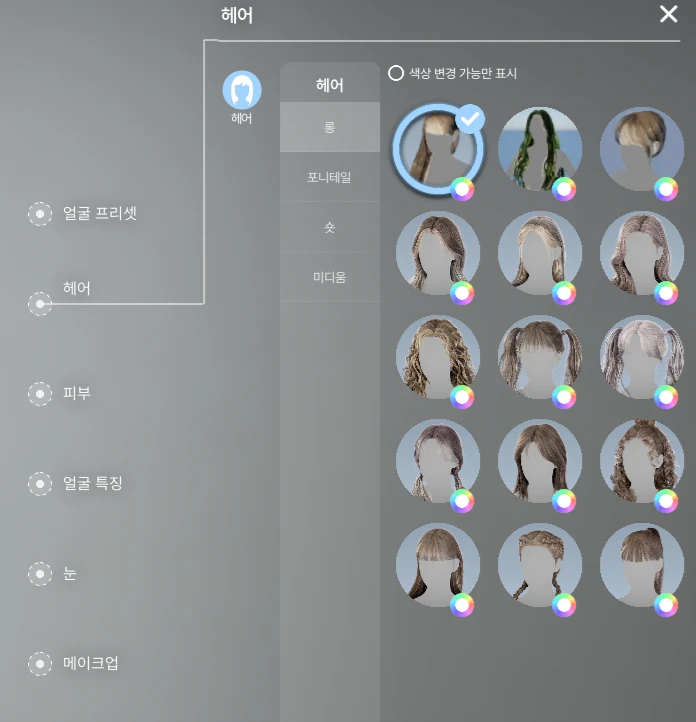696x722 pixels.
Task: Open the 눈 customization section
Action: [40, 574]
